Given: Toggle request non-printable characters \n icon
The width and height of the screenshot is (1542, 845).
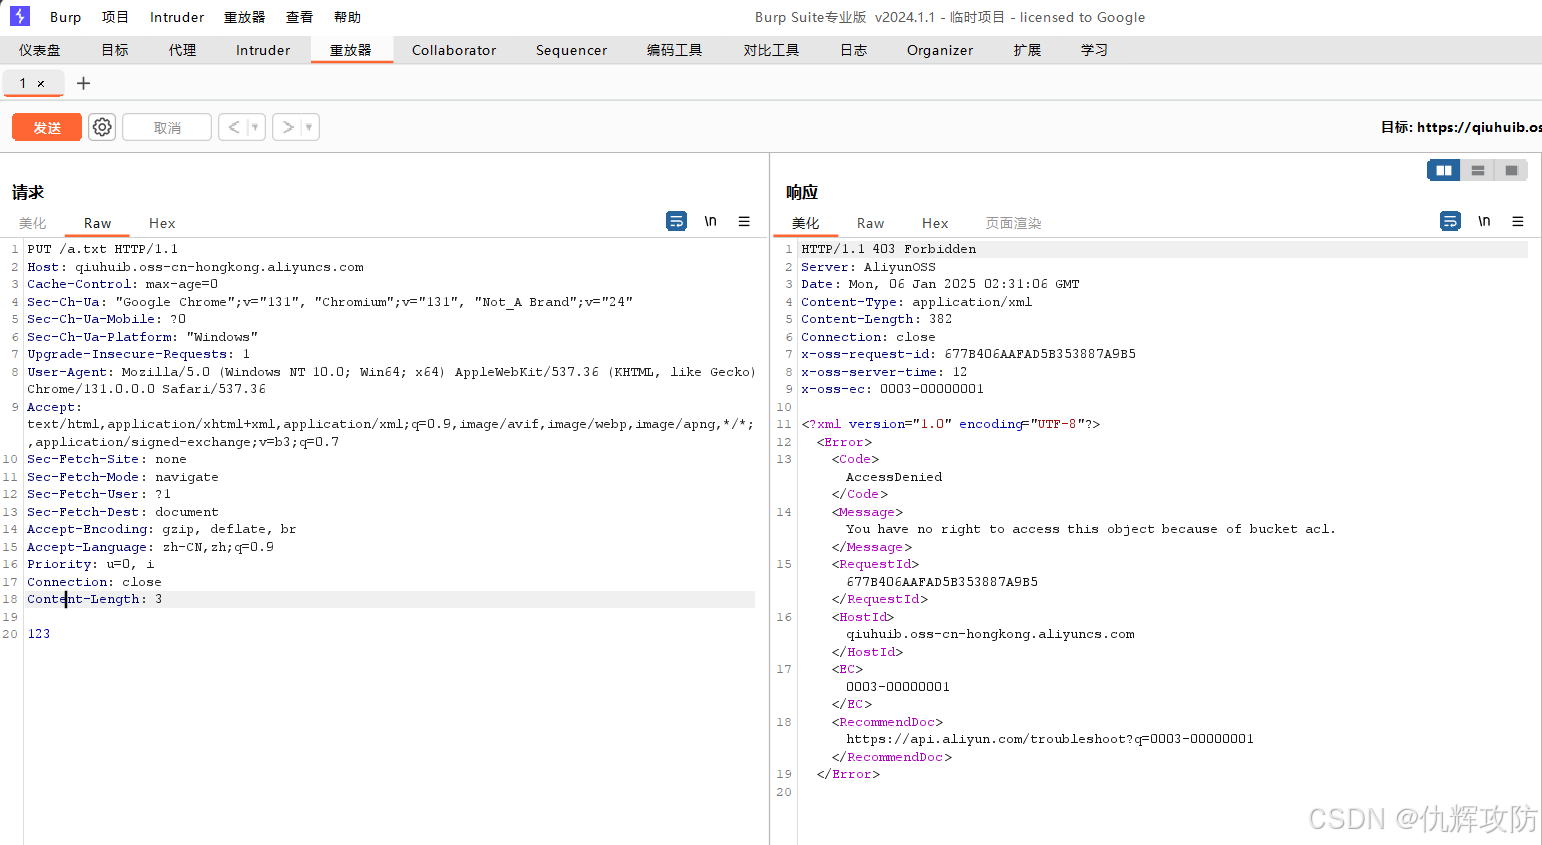Looking at the screenshot, I should click(710, 221).
